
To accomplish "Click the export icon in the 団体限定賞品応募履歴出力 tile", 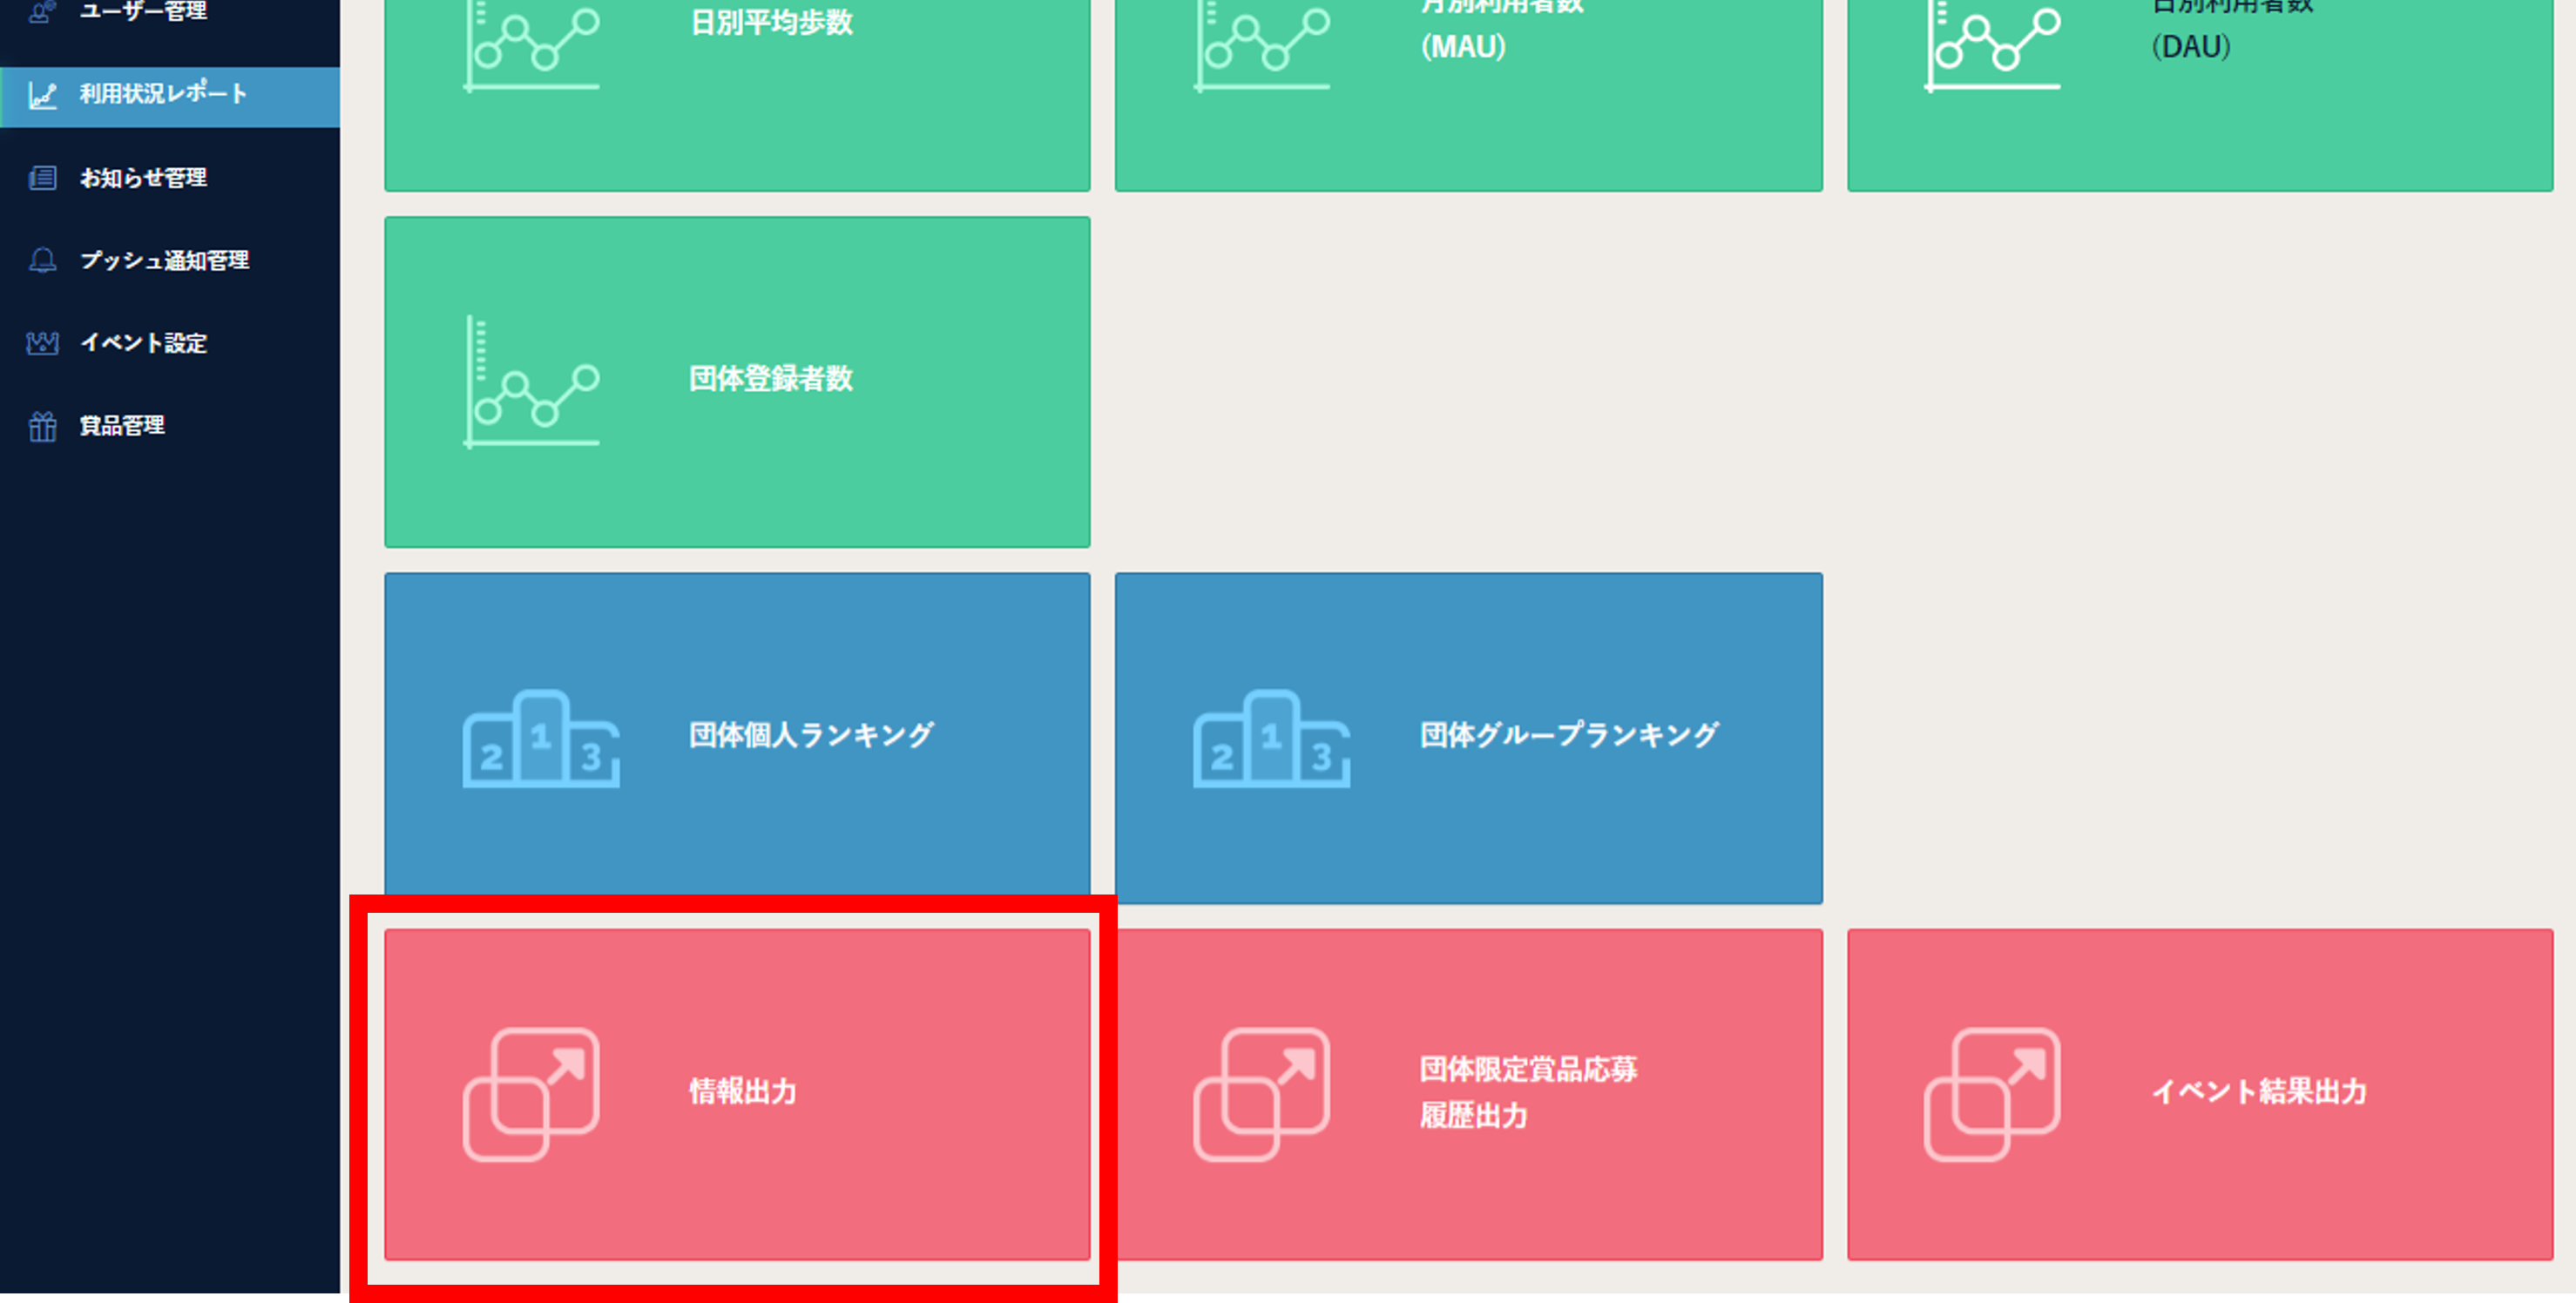I will tap(1261, 1093).
